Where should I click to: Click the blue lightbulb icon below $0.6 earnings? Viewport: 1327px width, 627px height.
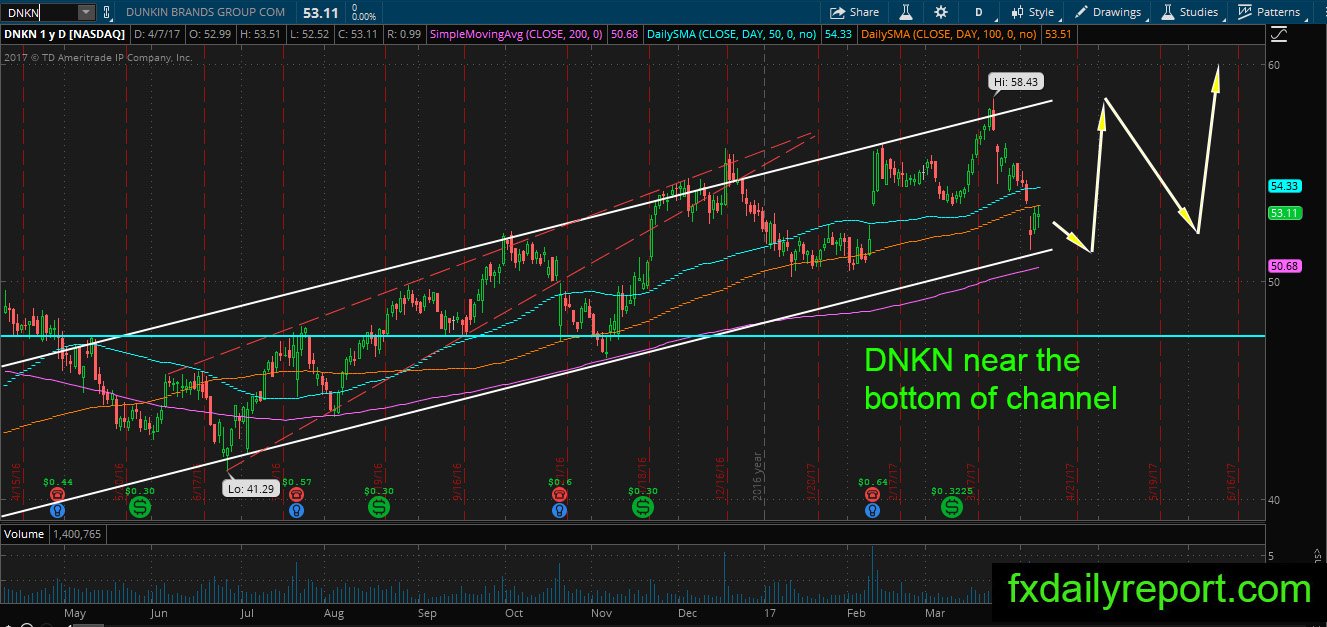[559, 509]
